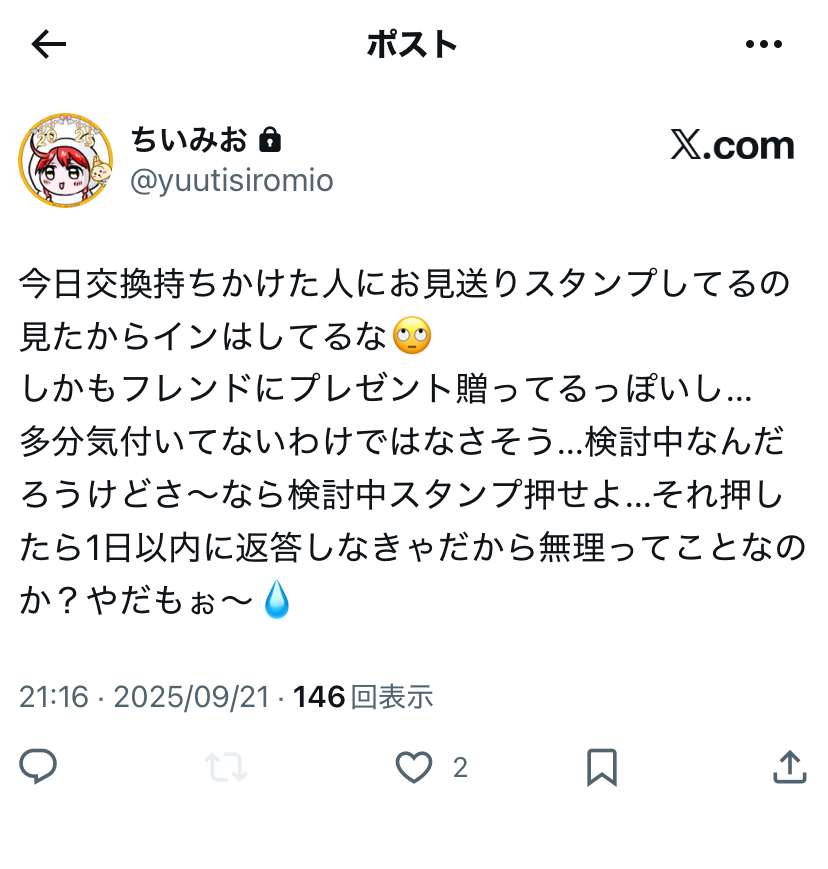The width and height of the screenshot is (828, 869).
Task: Open the 146 回表示 view count
Action: [363, 697]
